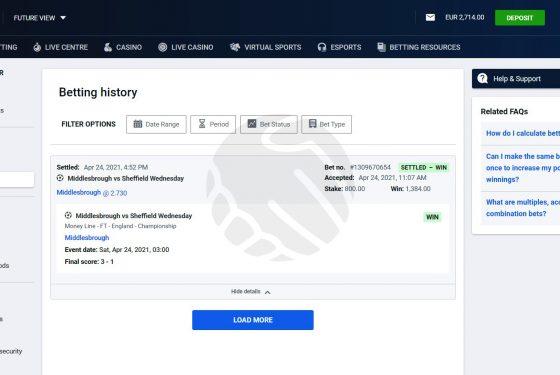Image resolution: width=560 pixels, height=375 pixels.
Task: Click the Live Casino roulette icon
Action: 162,47
